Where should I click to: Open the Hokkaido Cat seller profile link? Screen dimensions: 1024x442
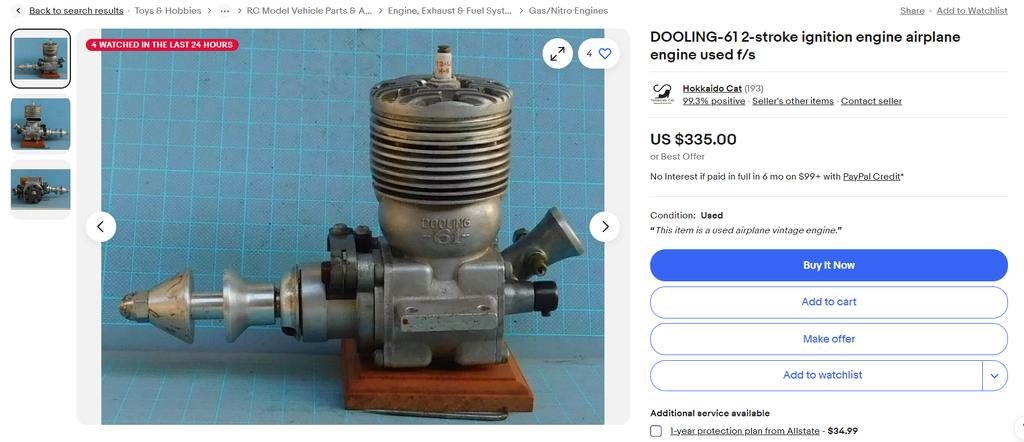pyautogui.click(x=712, y=88)
